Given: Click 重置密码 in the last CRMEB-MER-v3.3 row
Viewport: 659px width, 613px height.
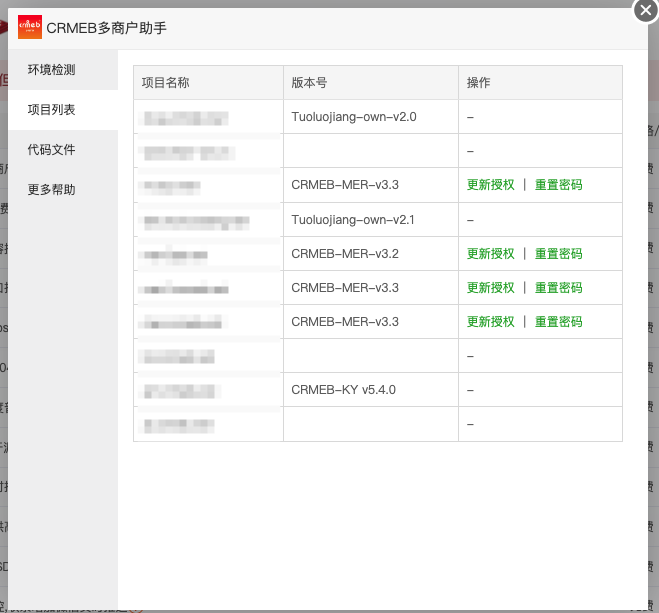Looking at the screenshot, I should tap(558, 322).
